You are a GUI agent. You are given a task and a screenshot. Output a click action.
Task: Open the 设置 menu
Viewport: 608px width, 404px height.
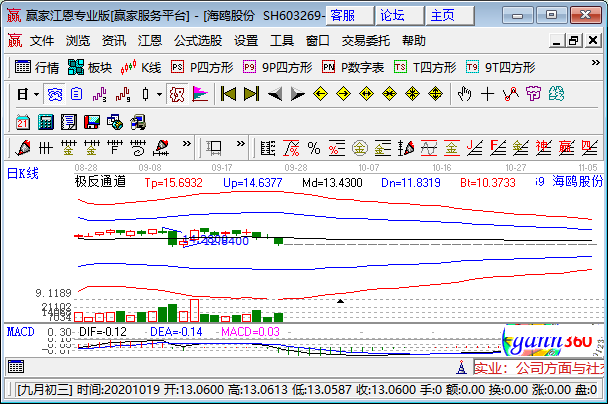tap(246, 41)
